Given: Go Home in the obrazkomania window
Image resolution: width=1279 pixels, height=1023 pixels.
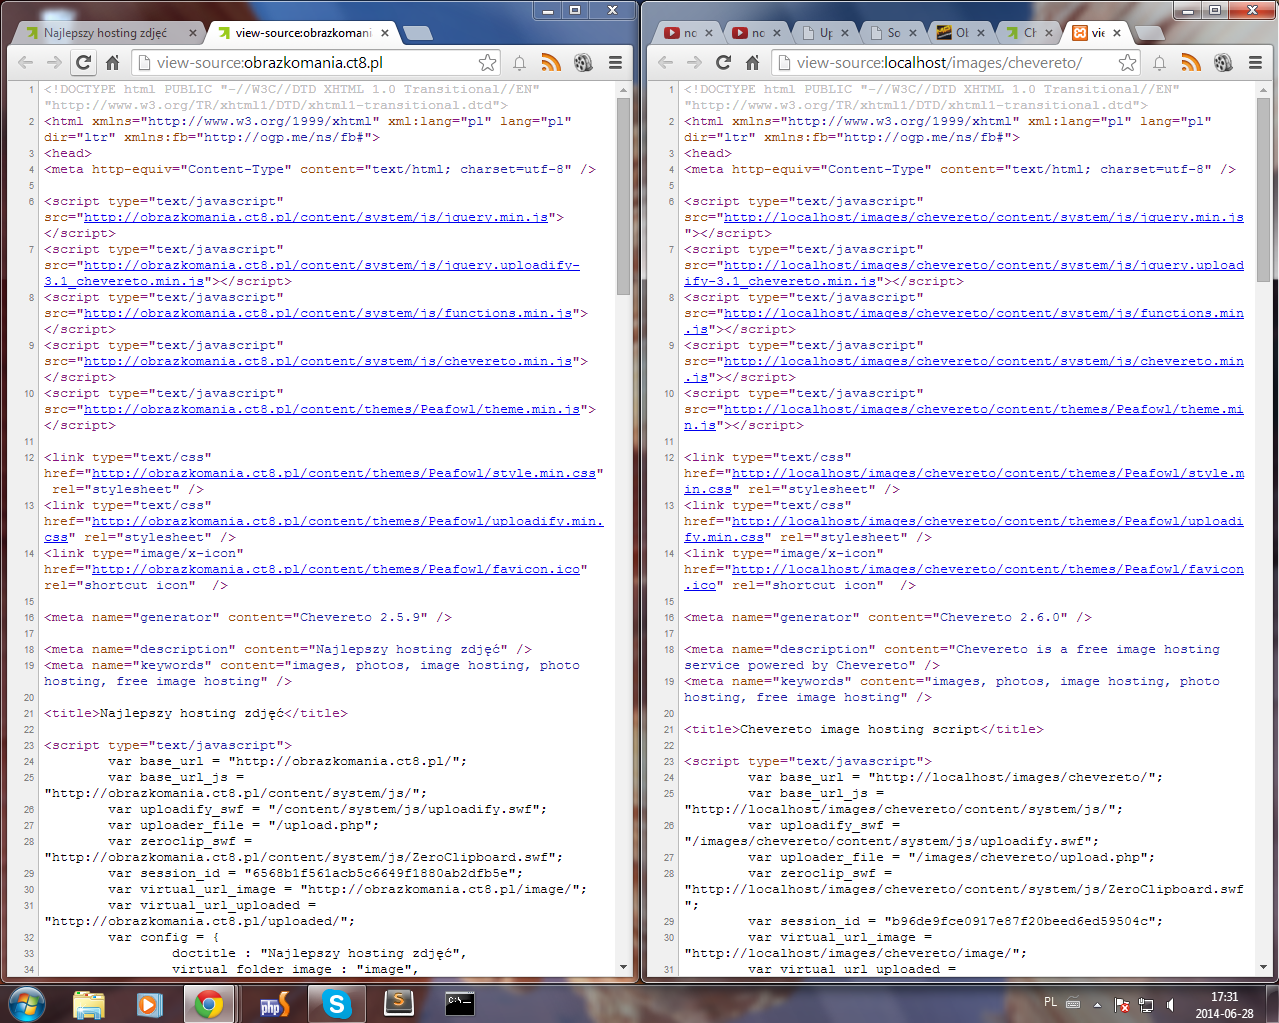Looking at the screenshot, I should point(112,62).
